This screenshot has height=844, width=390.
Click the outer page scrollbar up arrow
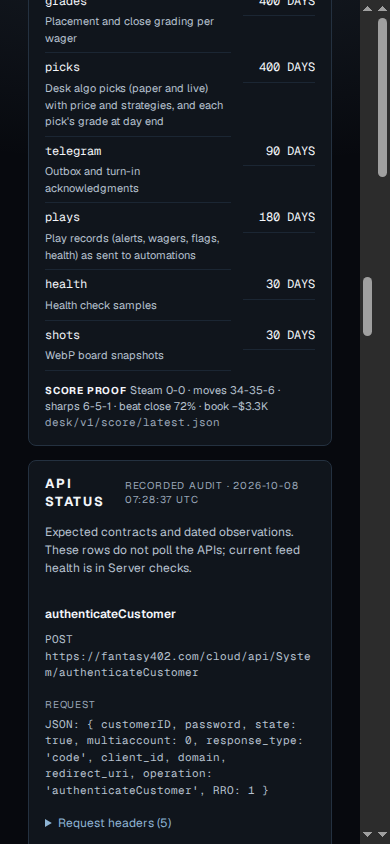tap(382, 9)
